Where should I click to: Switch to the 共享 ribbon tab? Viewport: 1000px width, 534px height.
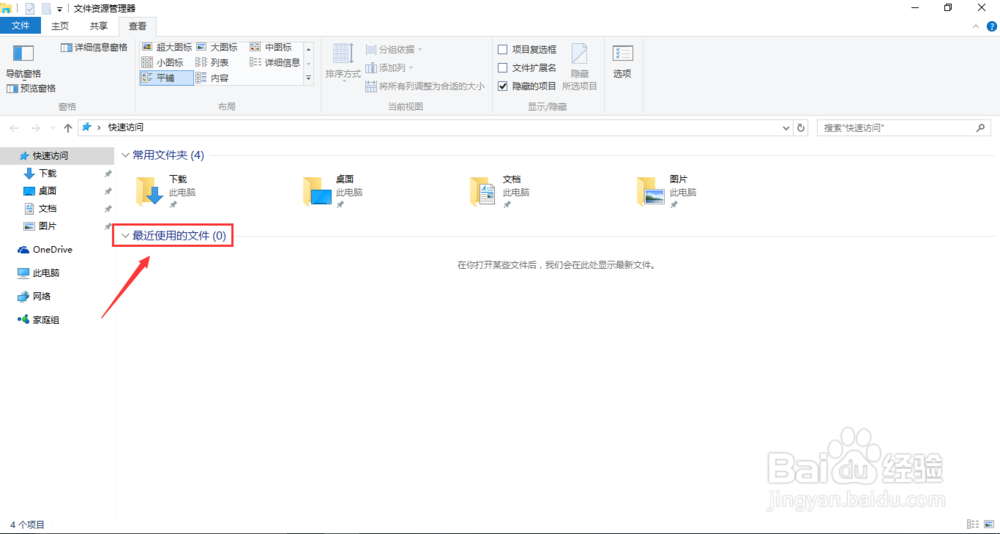click(x=98, y=26)
